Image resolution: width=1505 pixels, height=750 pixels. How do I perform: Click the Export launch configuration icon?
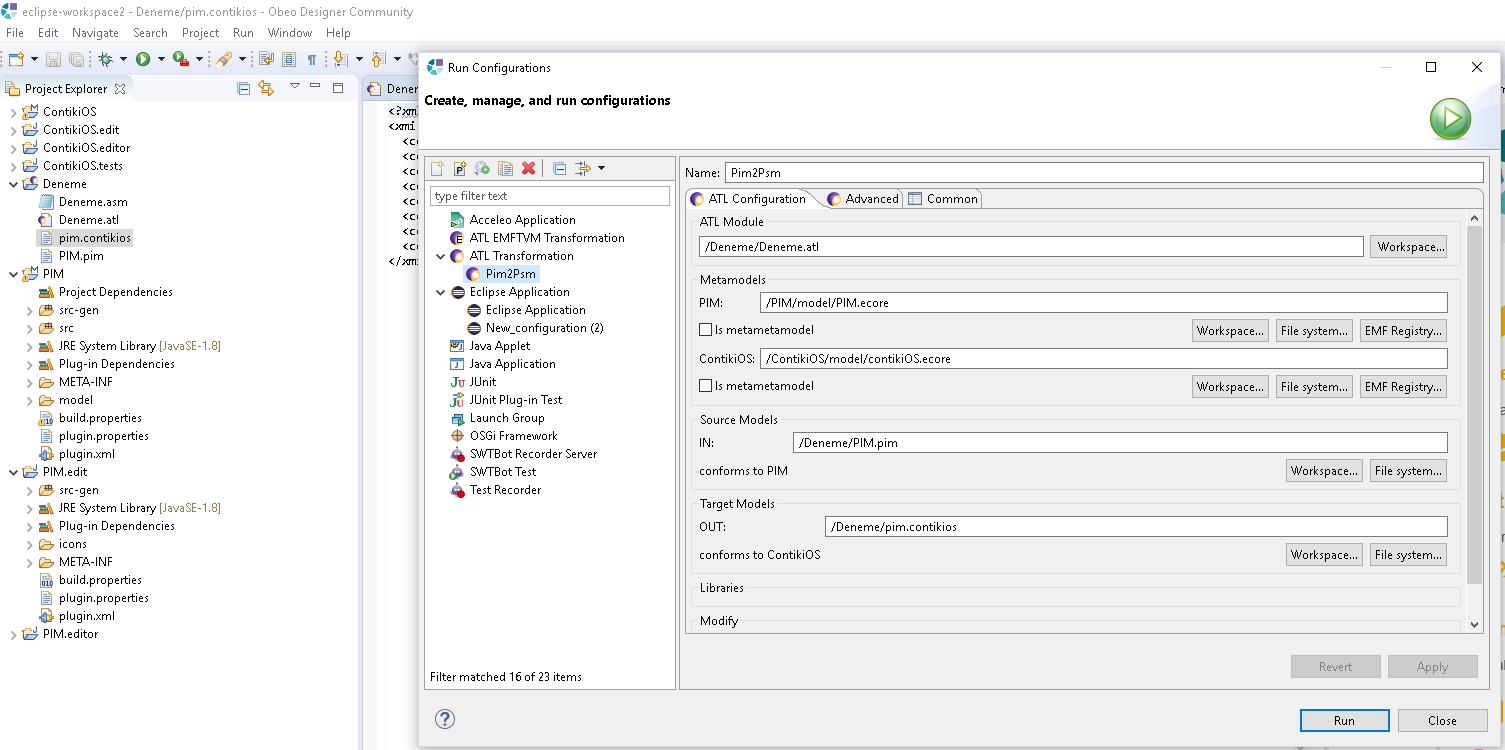tap(483, 168)
